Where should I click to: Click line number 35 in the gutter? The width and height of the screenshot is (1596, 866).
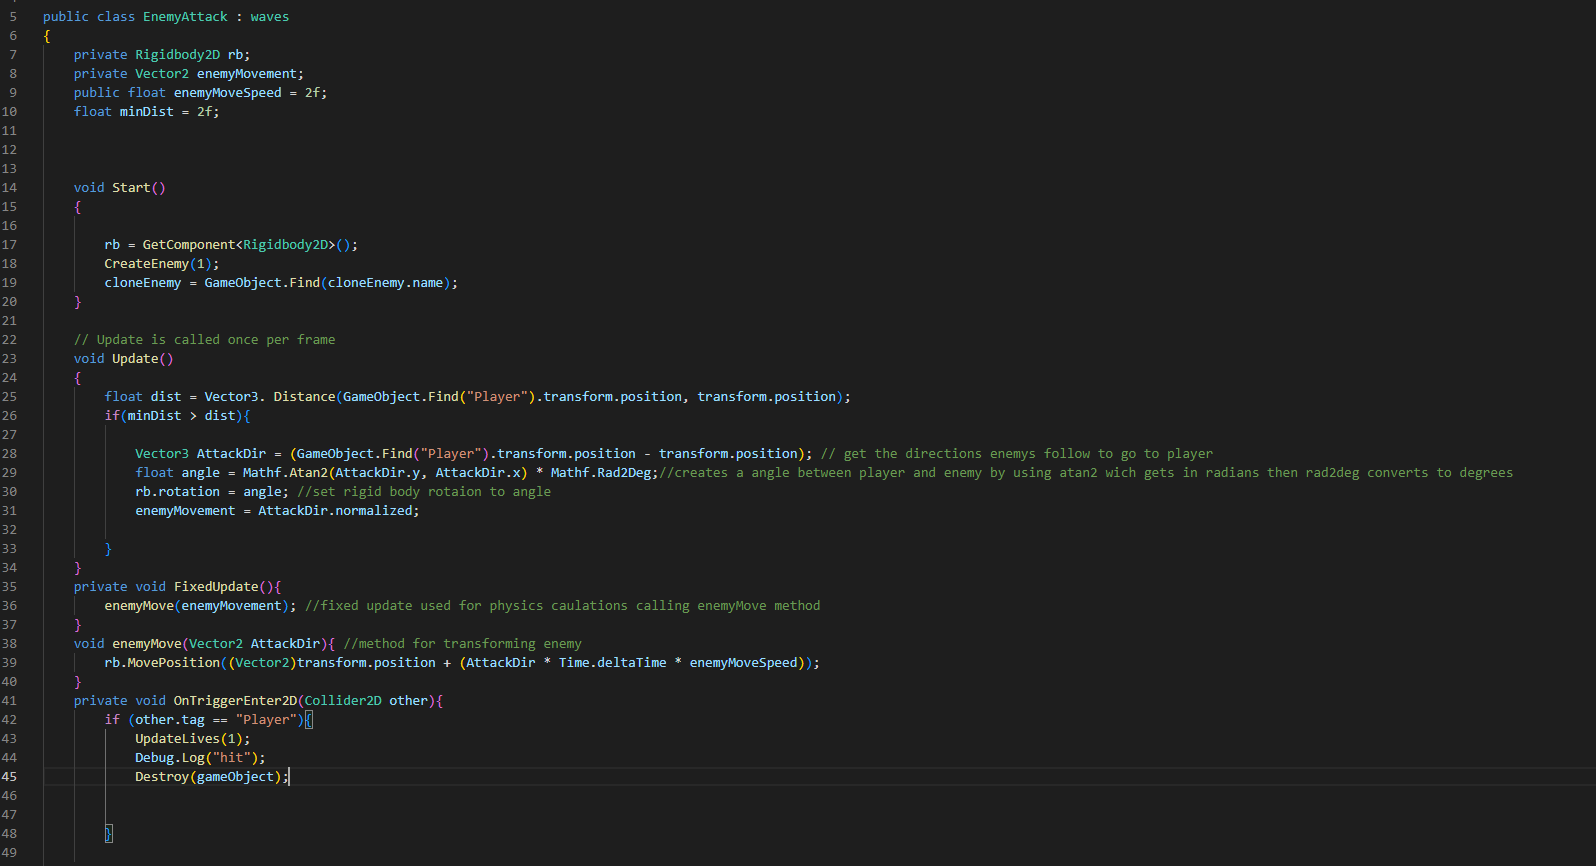9,587
